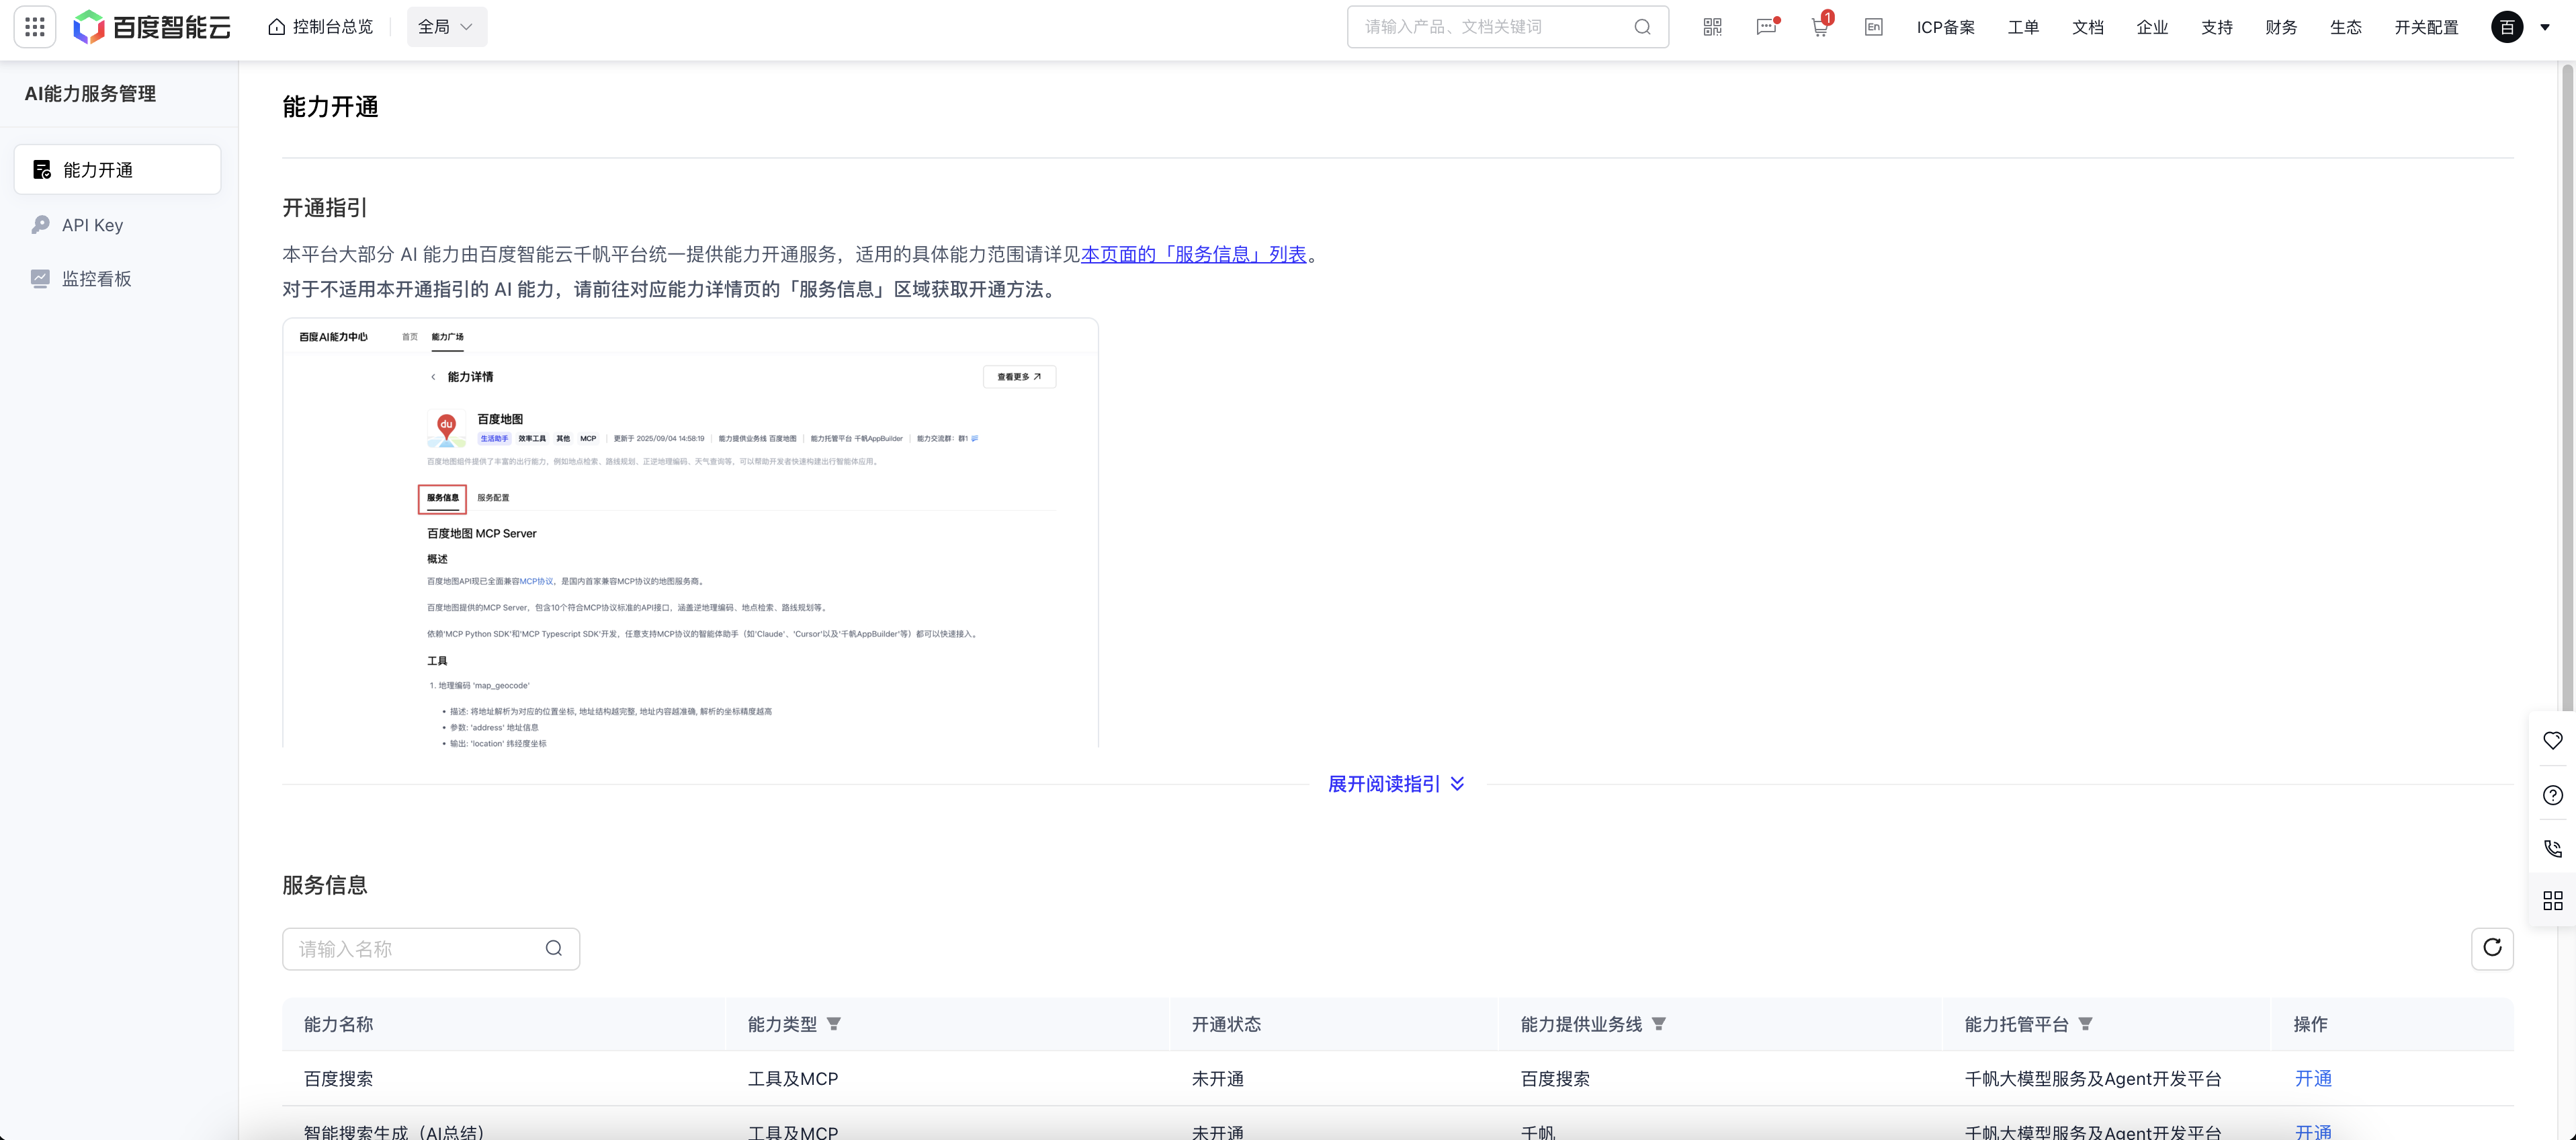Switch language with the En icon

coord(1873,27)
